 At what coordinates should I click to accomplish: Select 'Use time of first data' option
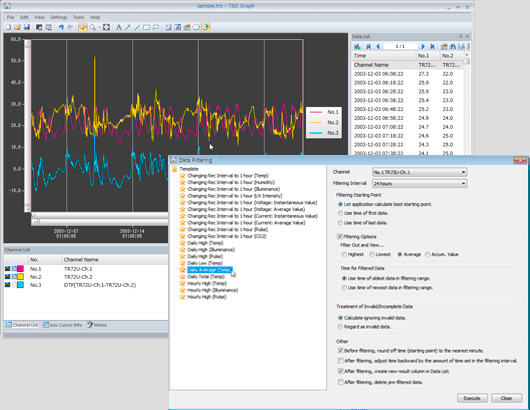click(x=340, y=213)
